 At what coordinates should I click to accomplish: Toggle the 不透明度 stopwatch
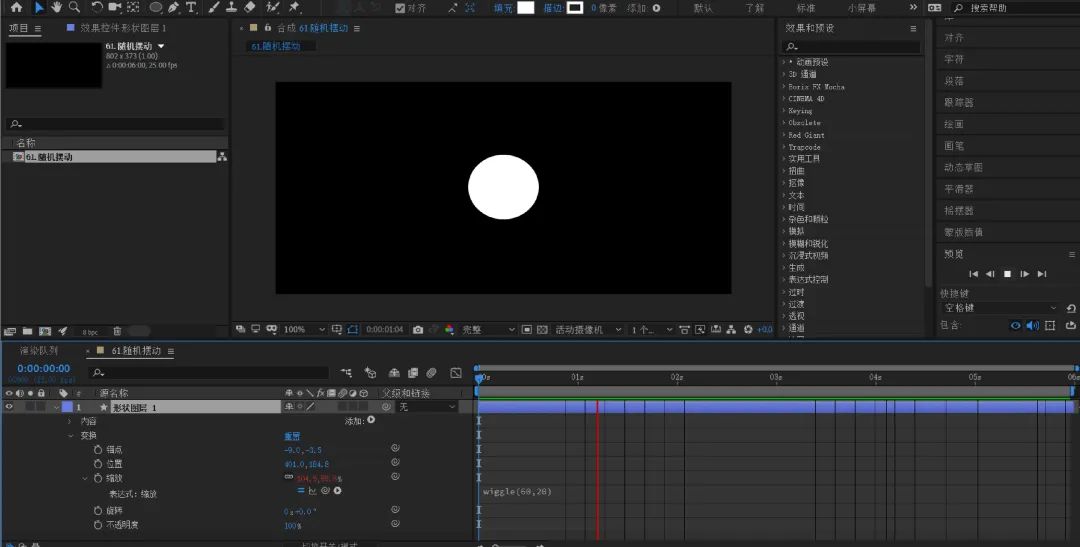[98, 525]
